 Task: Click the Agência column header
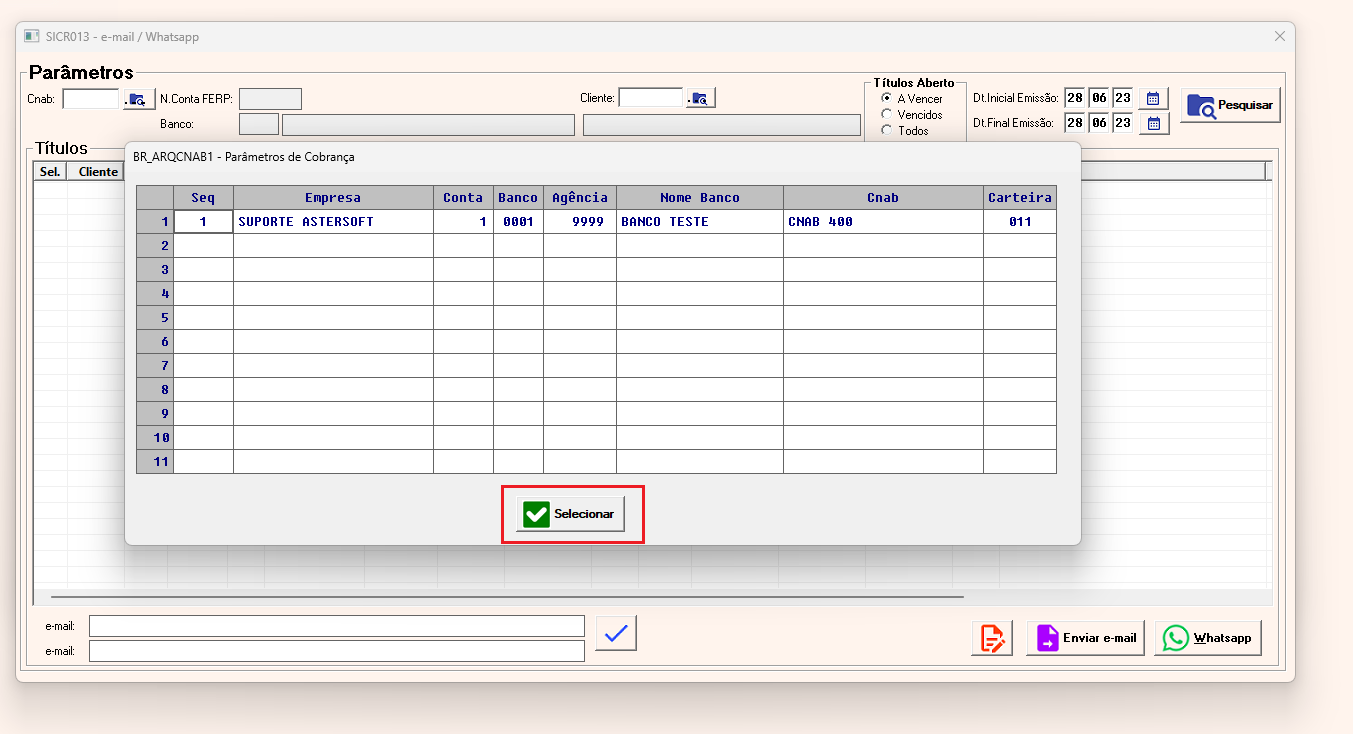[x=580, y=198]
